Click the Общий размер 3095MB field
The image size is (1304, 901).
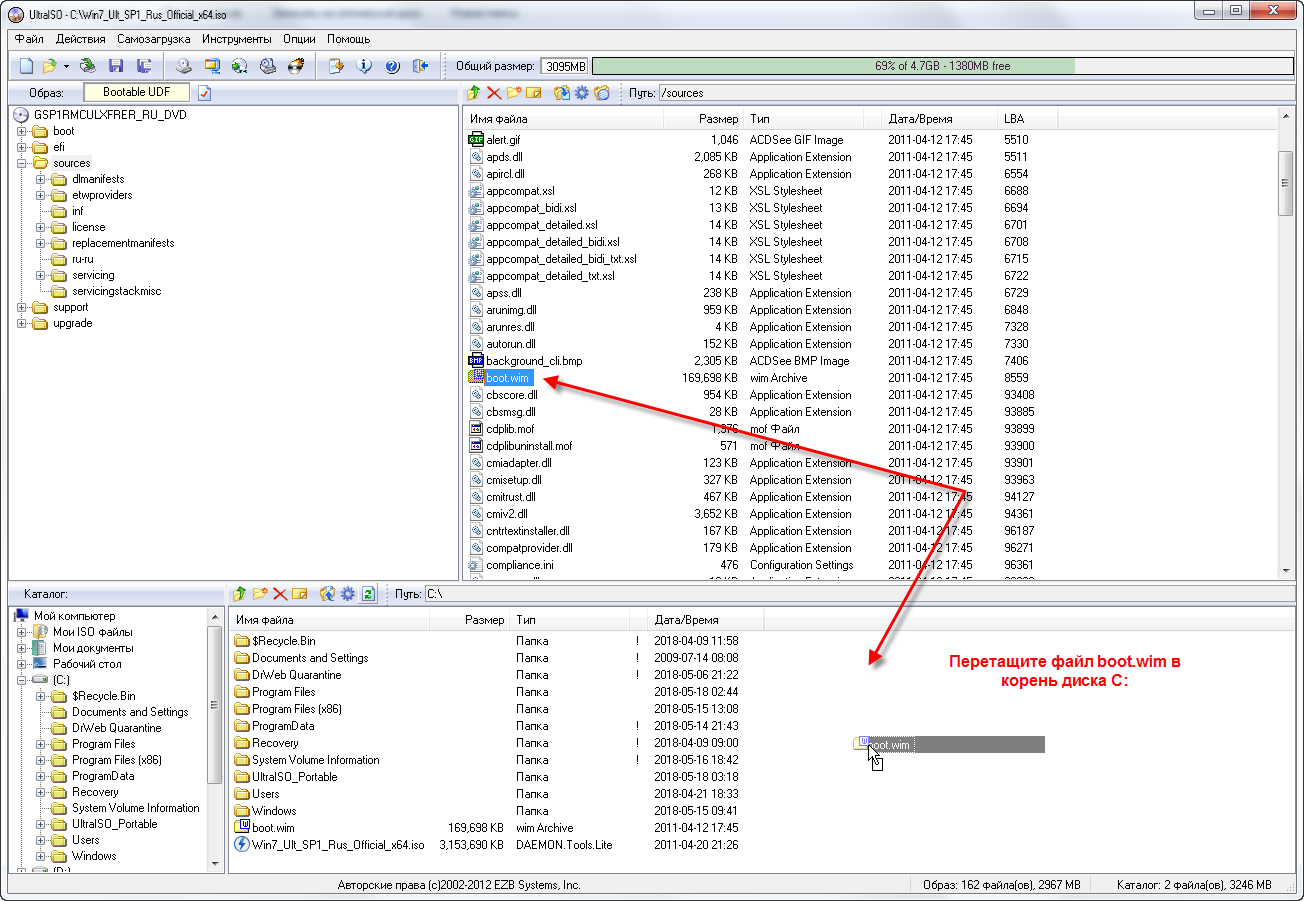point(565,66)
